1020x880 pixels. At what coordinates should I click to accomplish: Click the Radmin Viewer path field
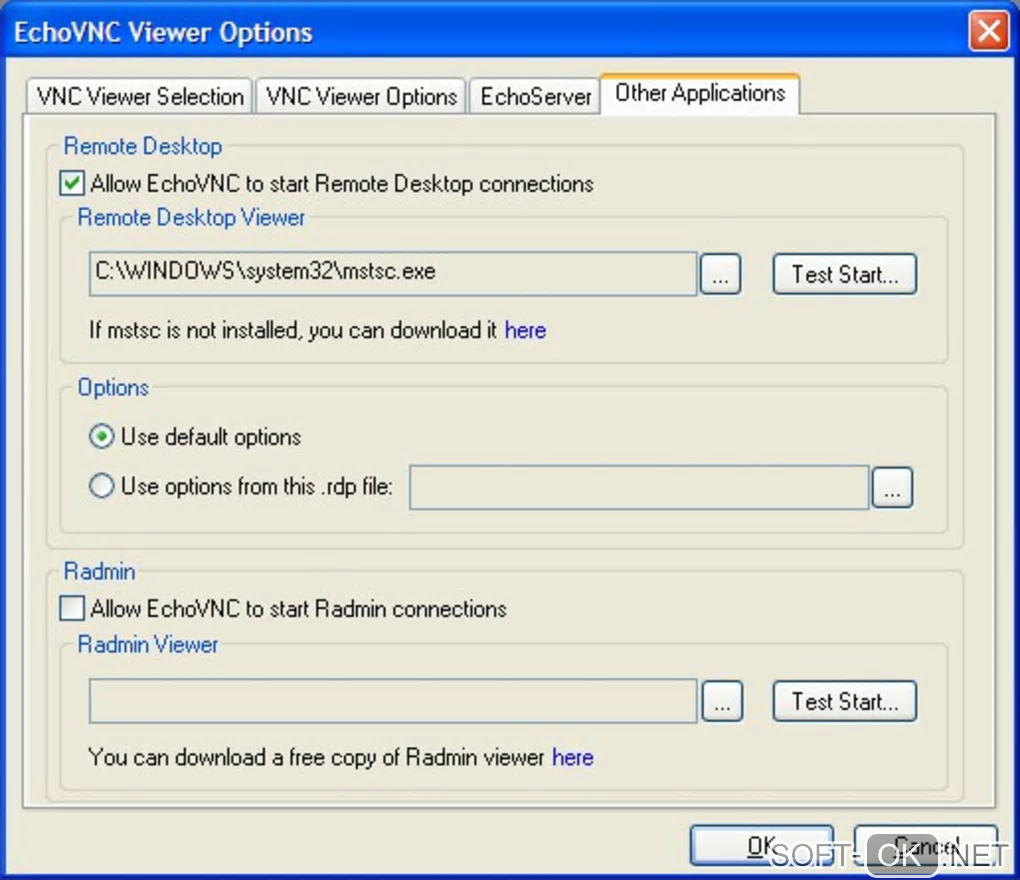point(393,700)
